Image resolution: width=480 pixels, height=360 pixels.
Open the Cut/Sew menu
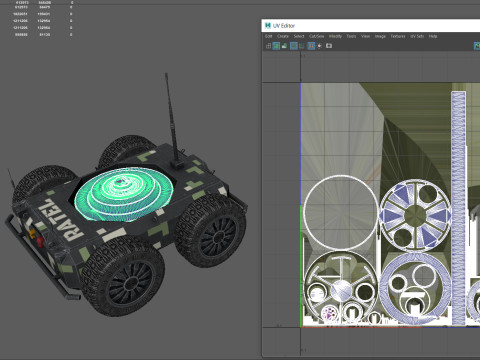pos(316,36)
